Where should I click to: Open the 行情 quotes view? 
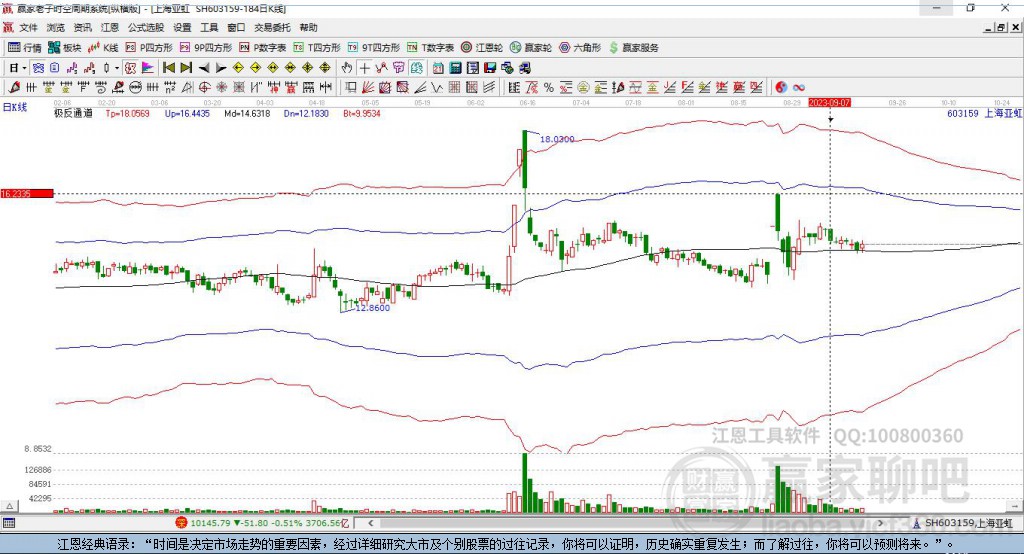pyautogui.click(x=25, y=48)
